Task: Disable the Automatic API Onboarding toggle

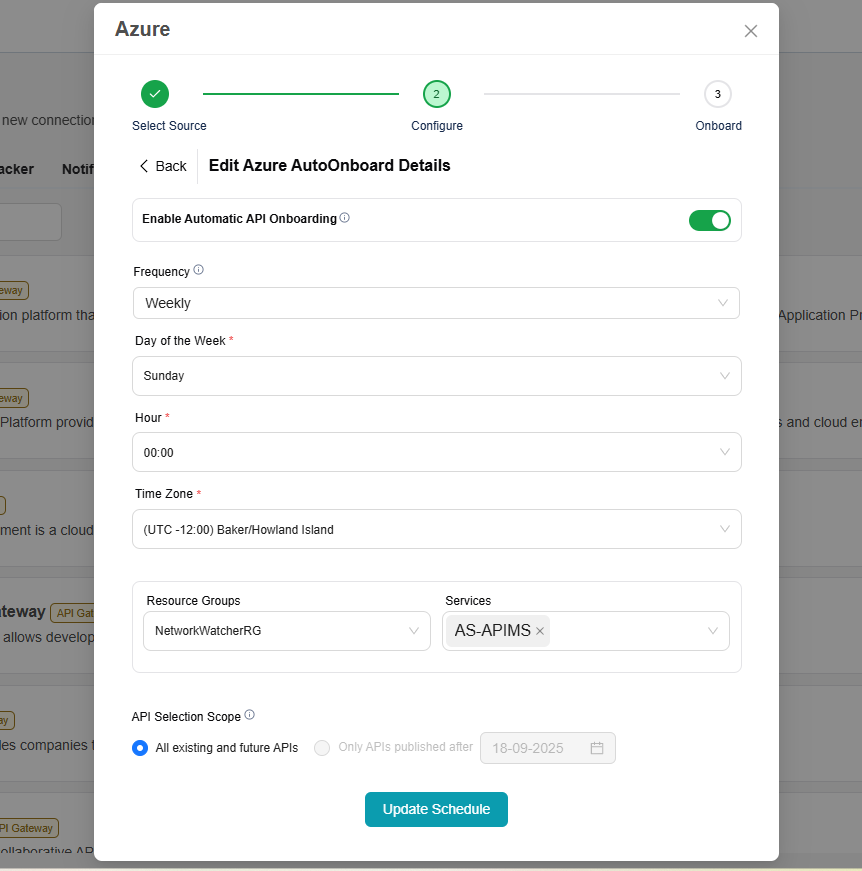Action: tap(709, 220)
